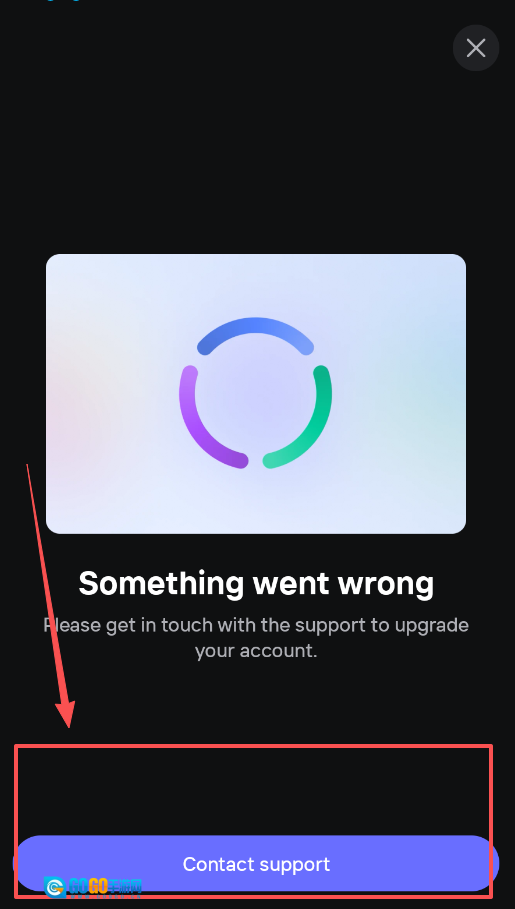The height and width of the screenshot is (909, 515).
Task: Click the "Please get in touch" description text
Action: point(256,638)
